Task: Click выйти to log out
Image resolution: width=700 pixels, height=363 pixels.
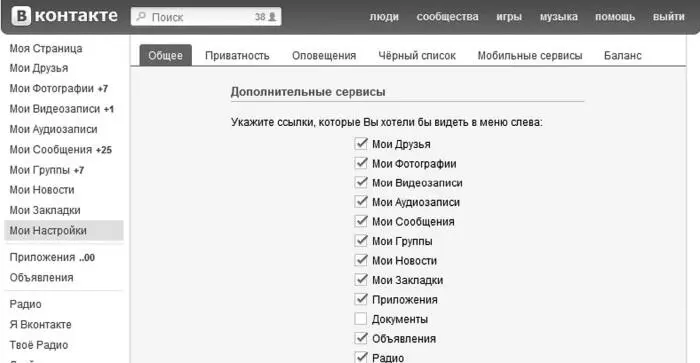Action: [668, 17]
